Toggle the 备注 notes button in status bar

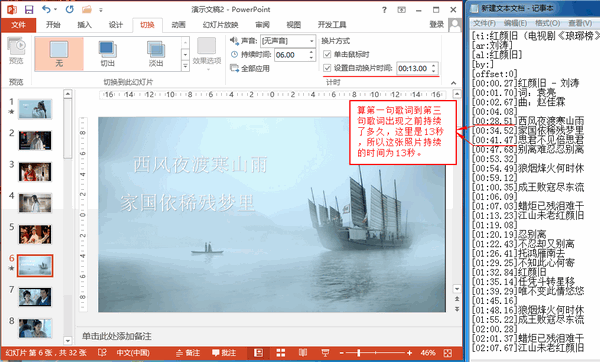[x=188, y=353]
